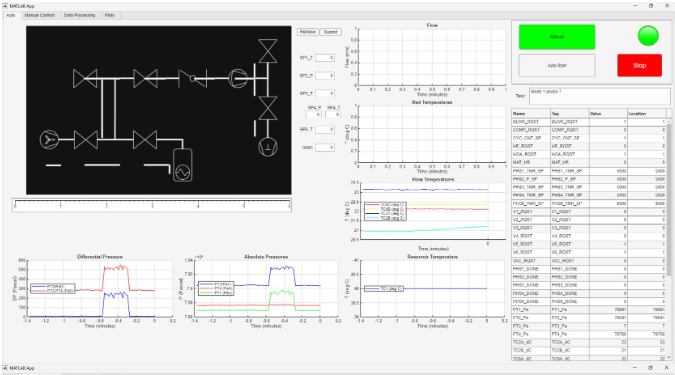Screen dimensions: 675x375
Task: Click the Text box reading Mode 1 phase 7
Action: click(600, 96)
